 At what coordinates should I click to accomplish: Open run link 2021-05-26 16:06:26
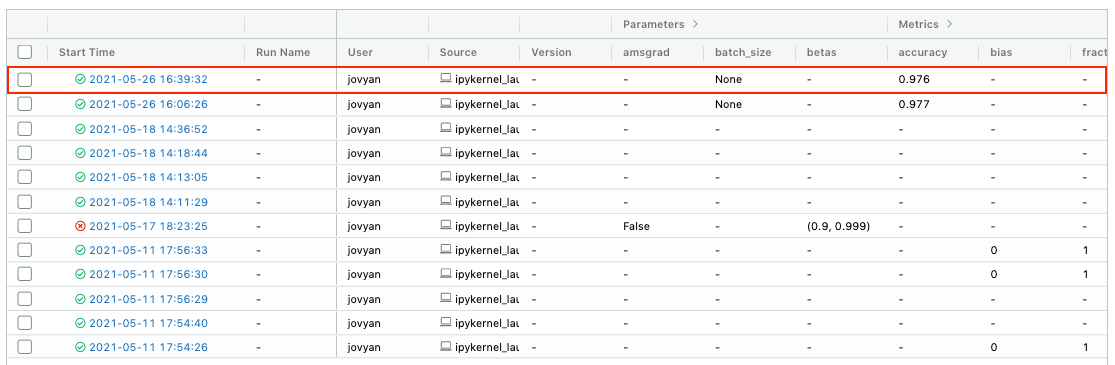coord(149,104)
